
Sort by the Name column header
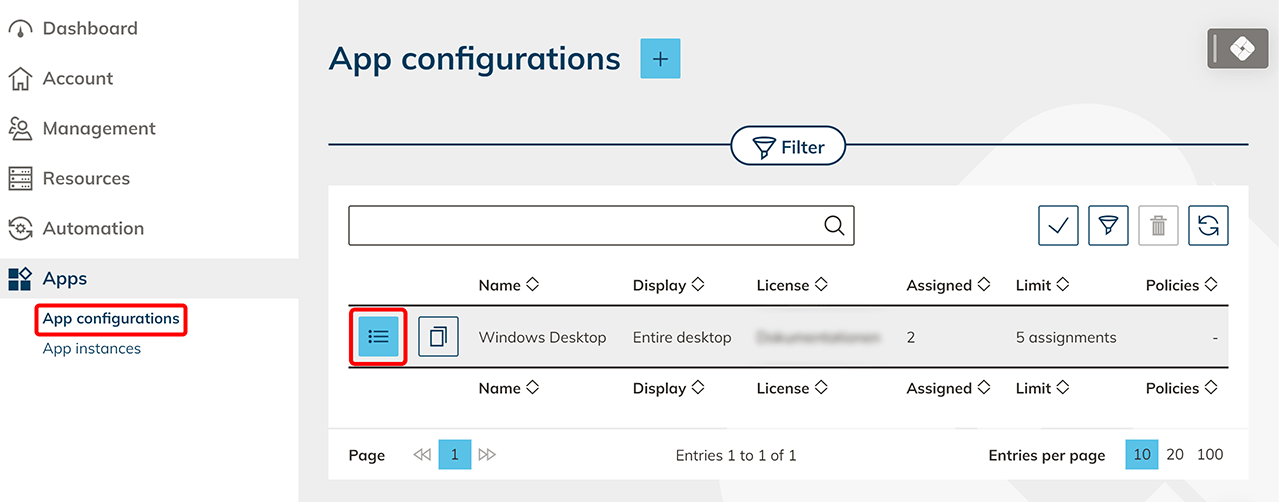click(x=508, y=285)
